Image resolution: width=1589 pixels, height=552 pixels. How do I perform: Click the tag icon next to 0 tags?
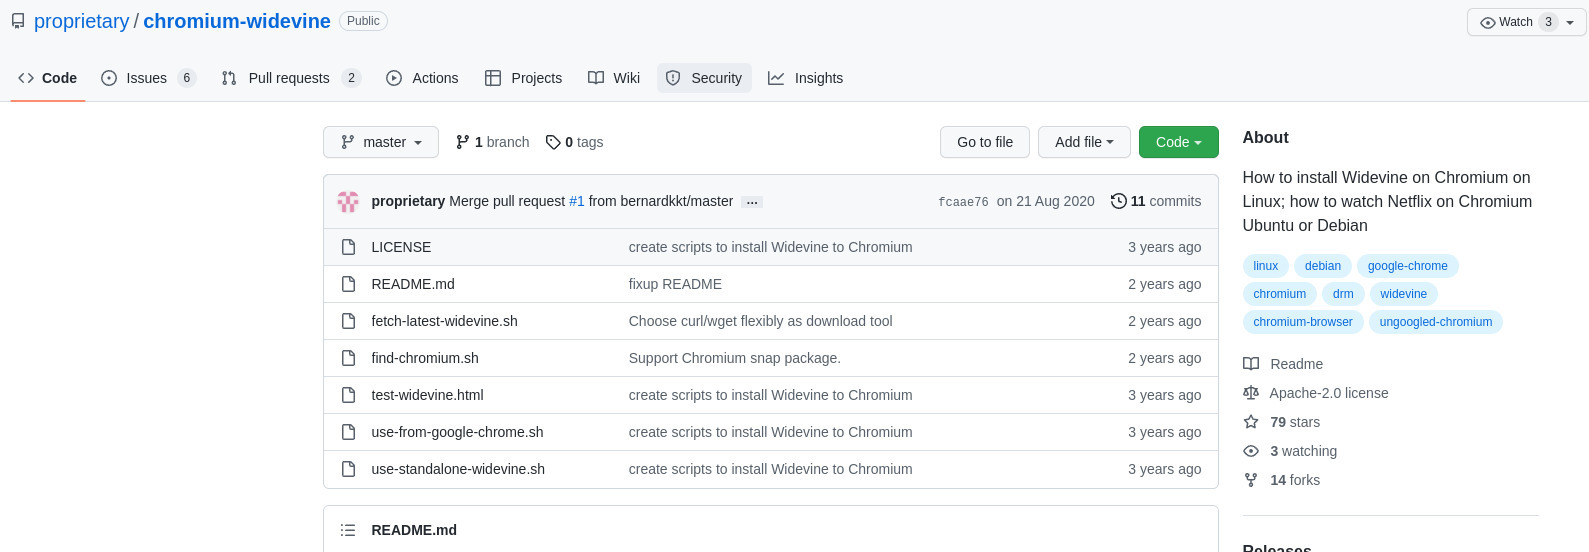pyautogui.click(x=553, y=142)
